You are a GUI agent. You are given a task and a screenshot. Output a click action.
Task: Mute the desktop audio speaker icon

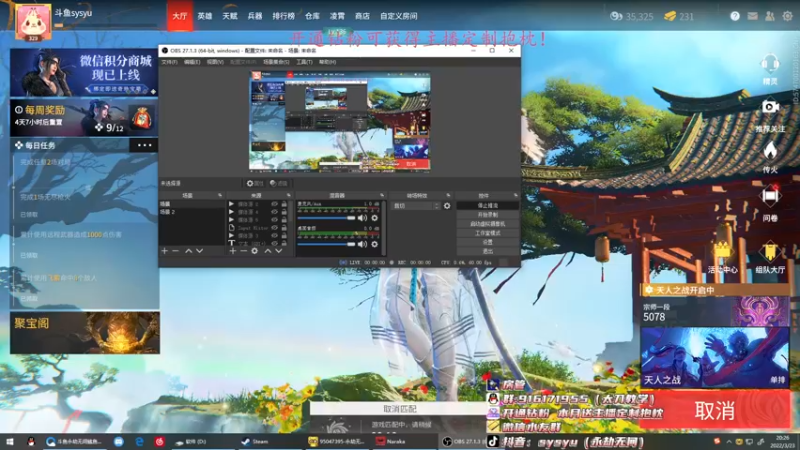click(x=362, y=244)
